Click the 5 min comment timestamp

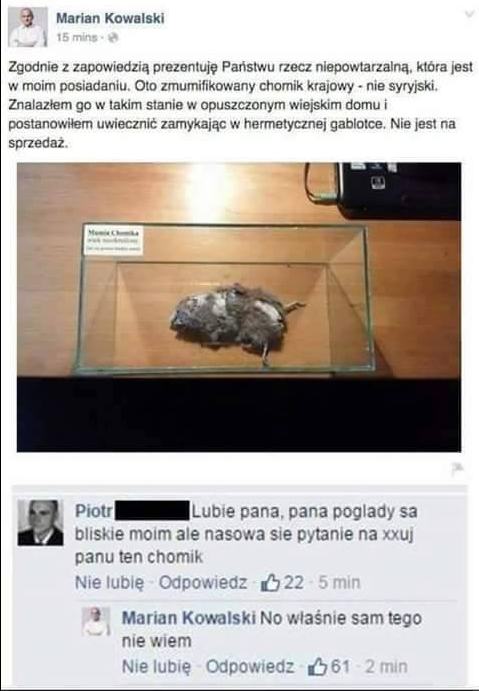(x=339, y=582)
